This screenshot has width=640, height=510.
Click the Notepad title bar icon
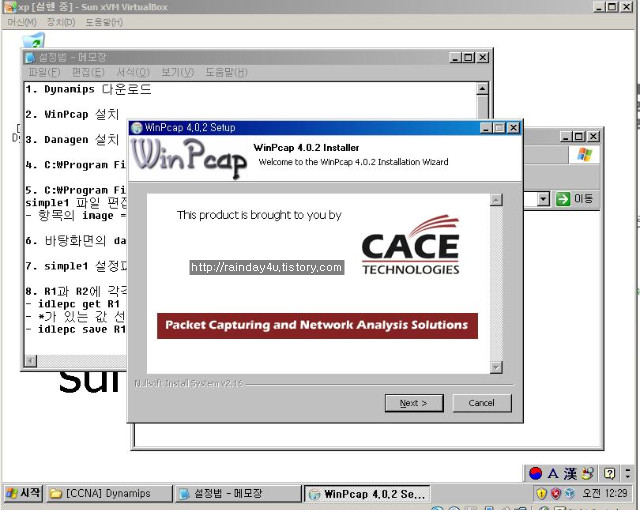click(x=30, y=58)
